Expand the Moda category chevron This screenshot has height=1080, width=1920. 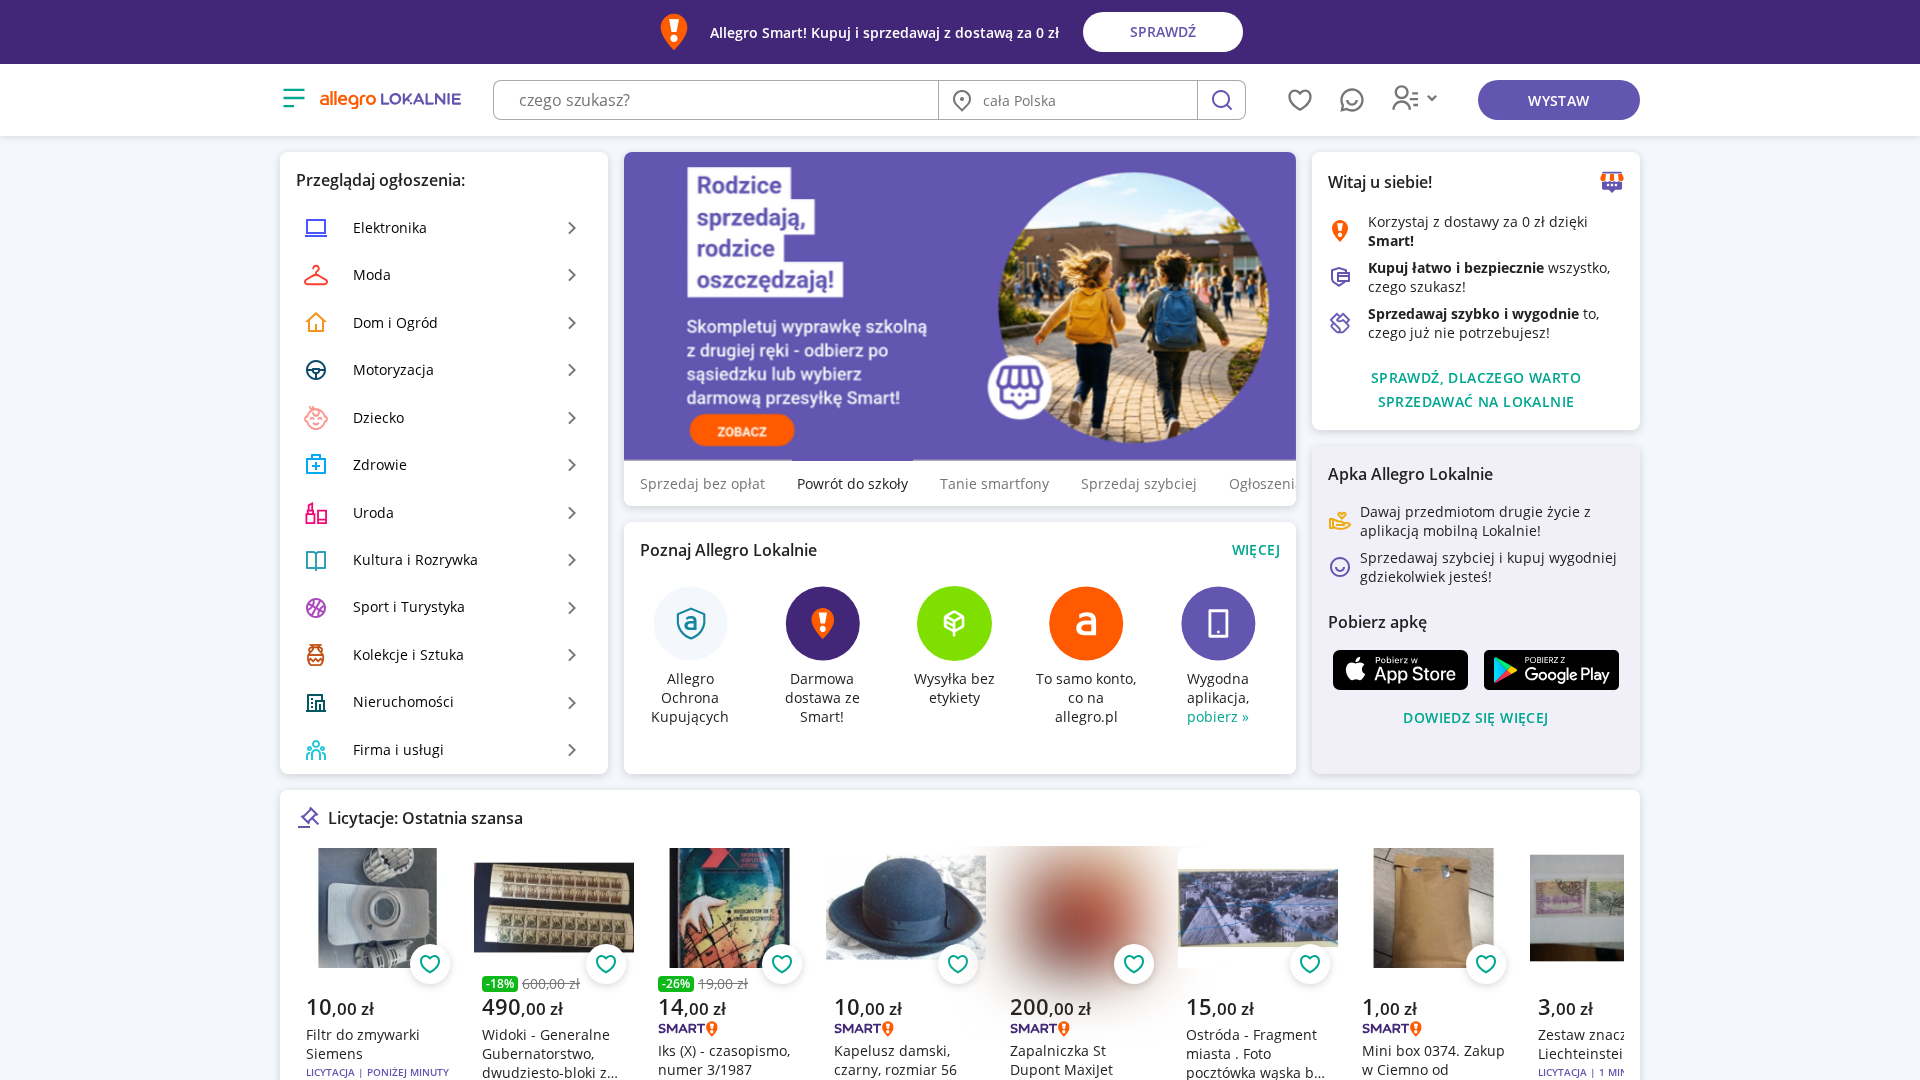[572, 275]
